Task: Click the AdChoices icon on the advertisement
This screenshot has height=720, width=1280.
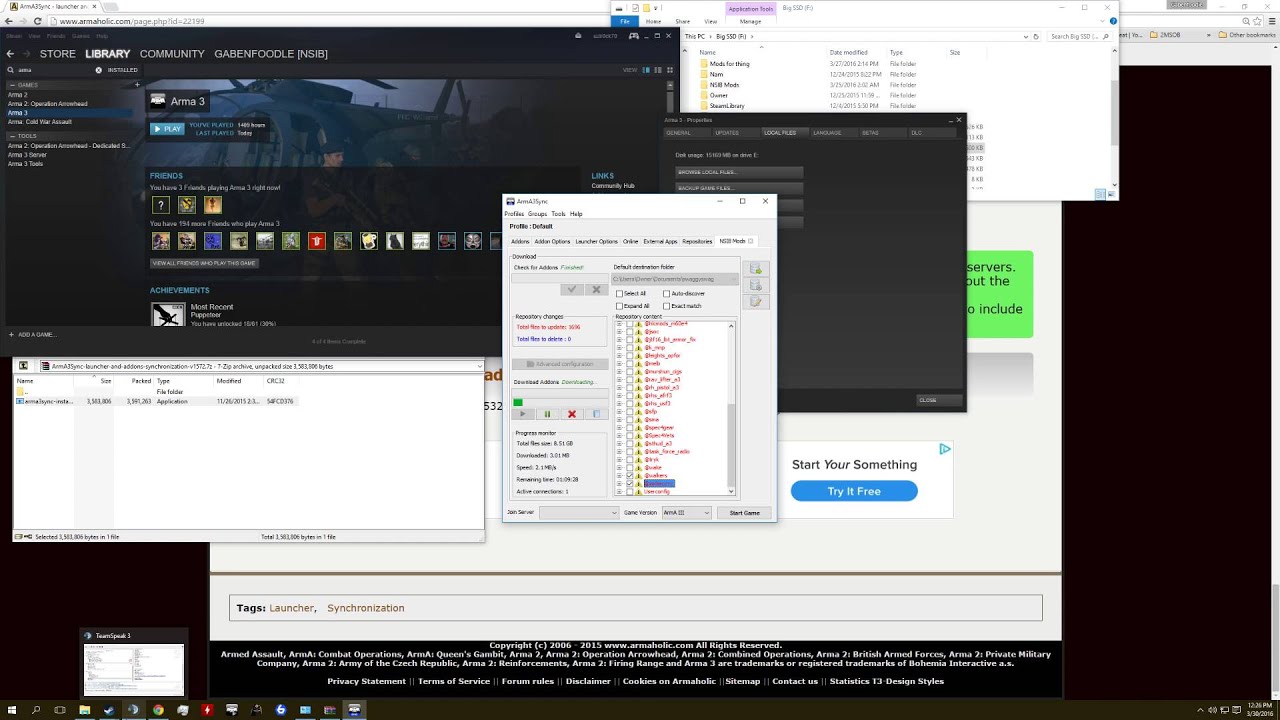Action: [945, 450]
